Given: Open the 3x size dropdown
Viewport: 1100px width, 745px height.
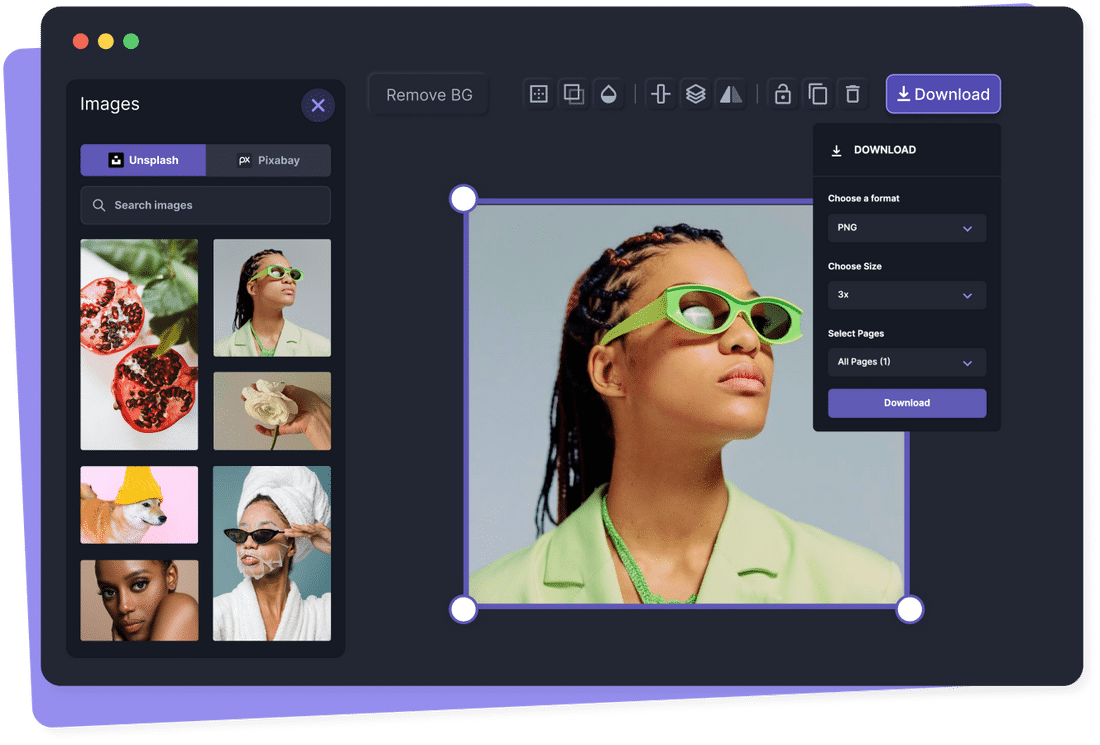Looking at the screenshot, I should point(907,295).
